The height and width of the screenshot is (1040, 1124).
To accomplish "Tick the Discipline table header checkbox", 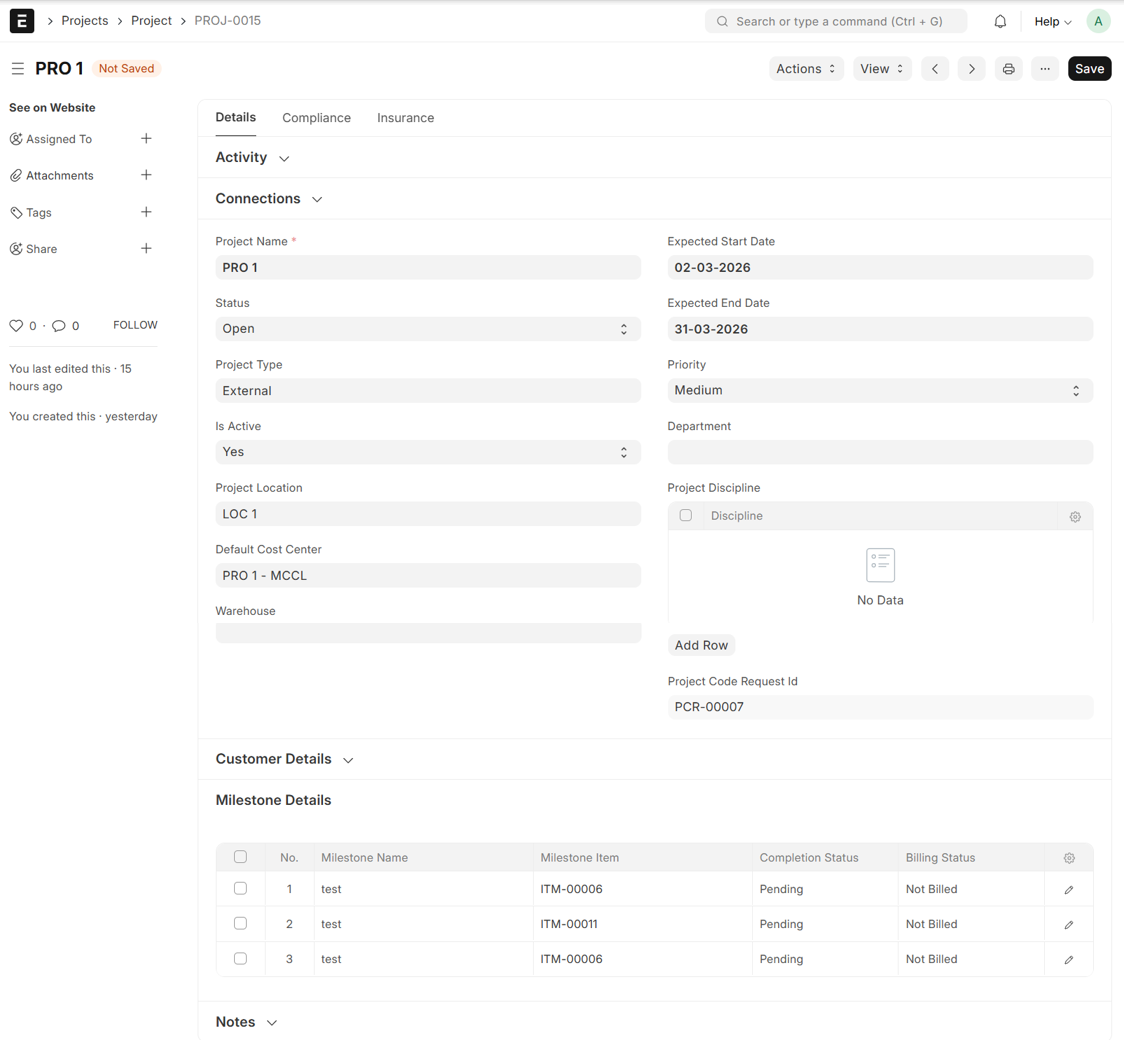I will pos(685,516).
